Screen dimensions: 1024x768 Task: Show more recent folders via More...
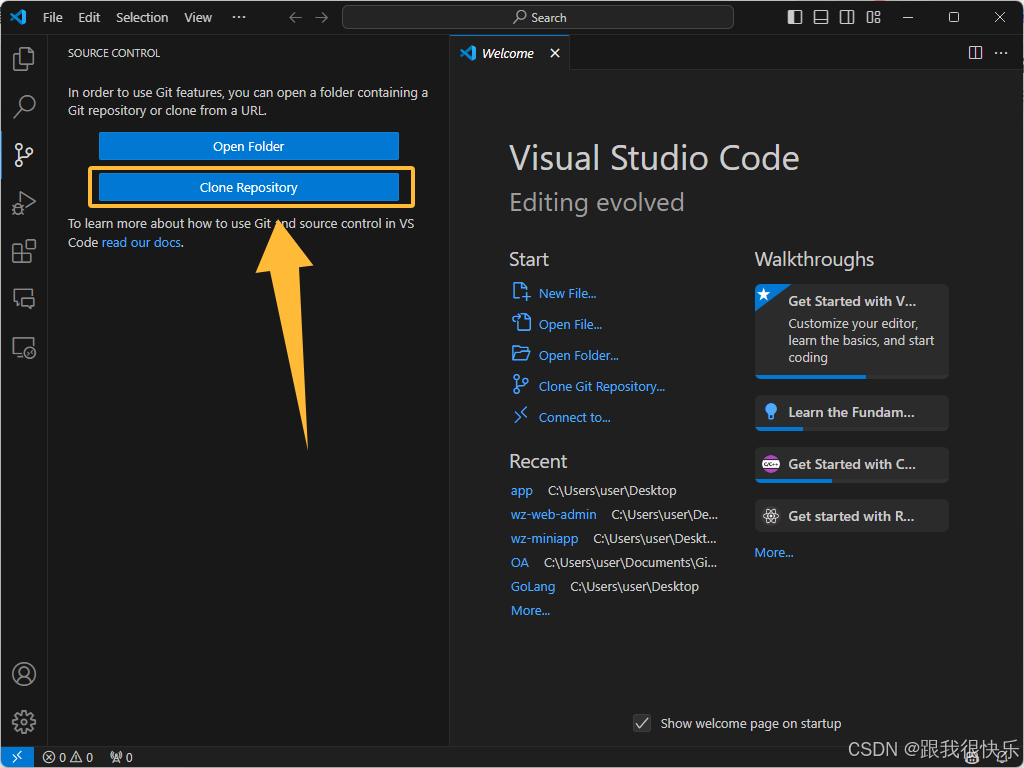point(530,611)
